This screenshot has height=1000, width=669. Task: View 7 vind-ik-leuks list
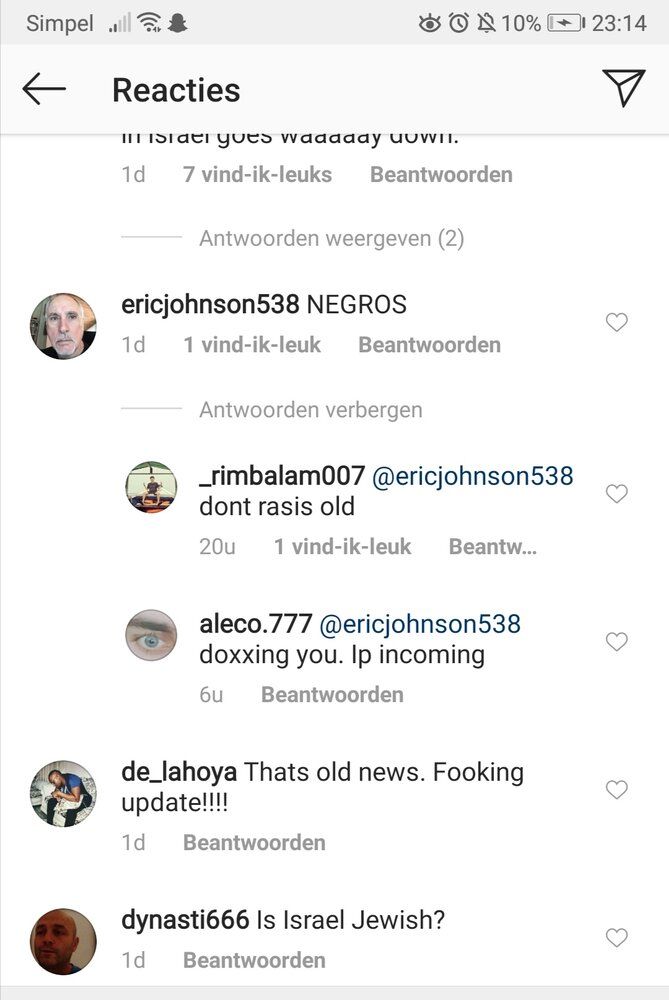tap(257, 175)
